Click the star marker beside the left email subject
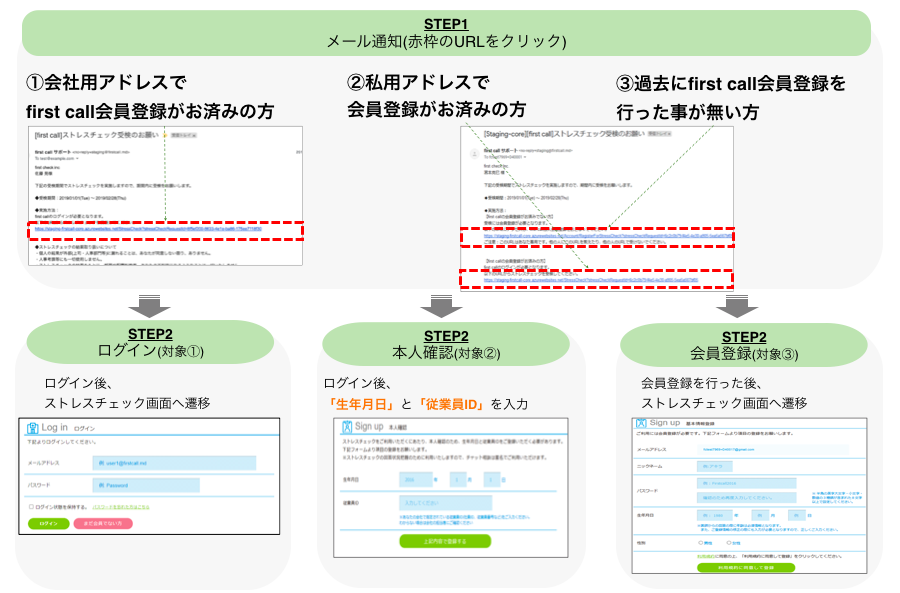Viewport: 900px width, 593px height. tap(165, 135)
